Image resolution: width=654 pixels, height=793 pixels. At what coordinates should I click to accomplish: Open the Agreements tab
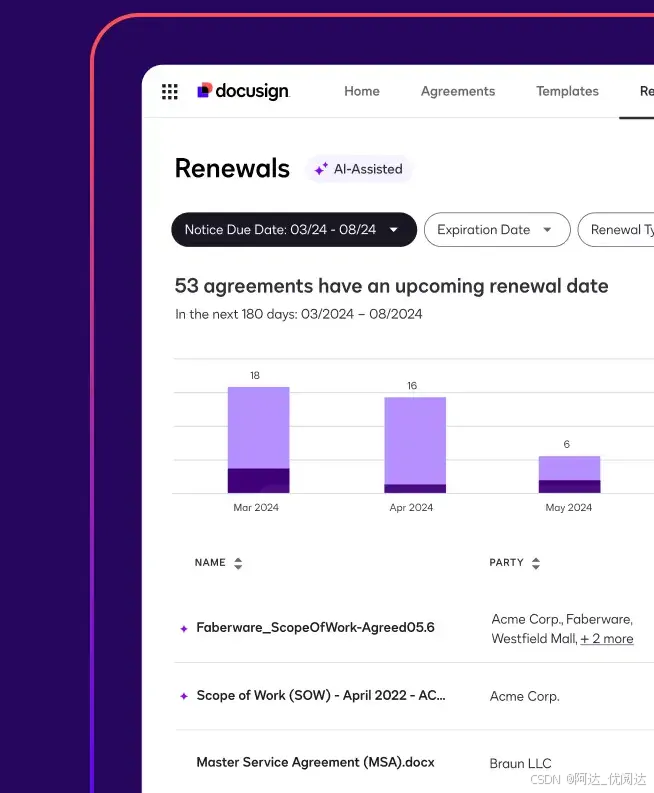pyautogui.click(x=458, y=91)
